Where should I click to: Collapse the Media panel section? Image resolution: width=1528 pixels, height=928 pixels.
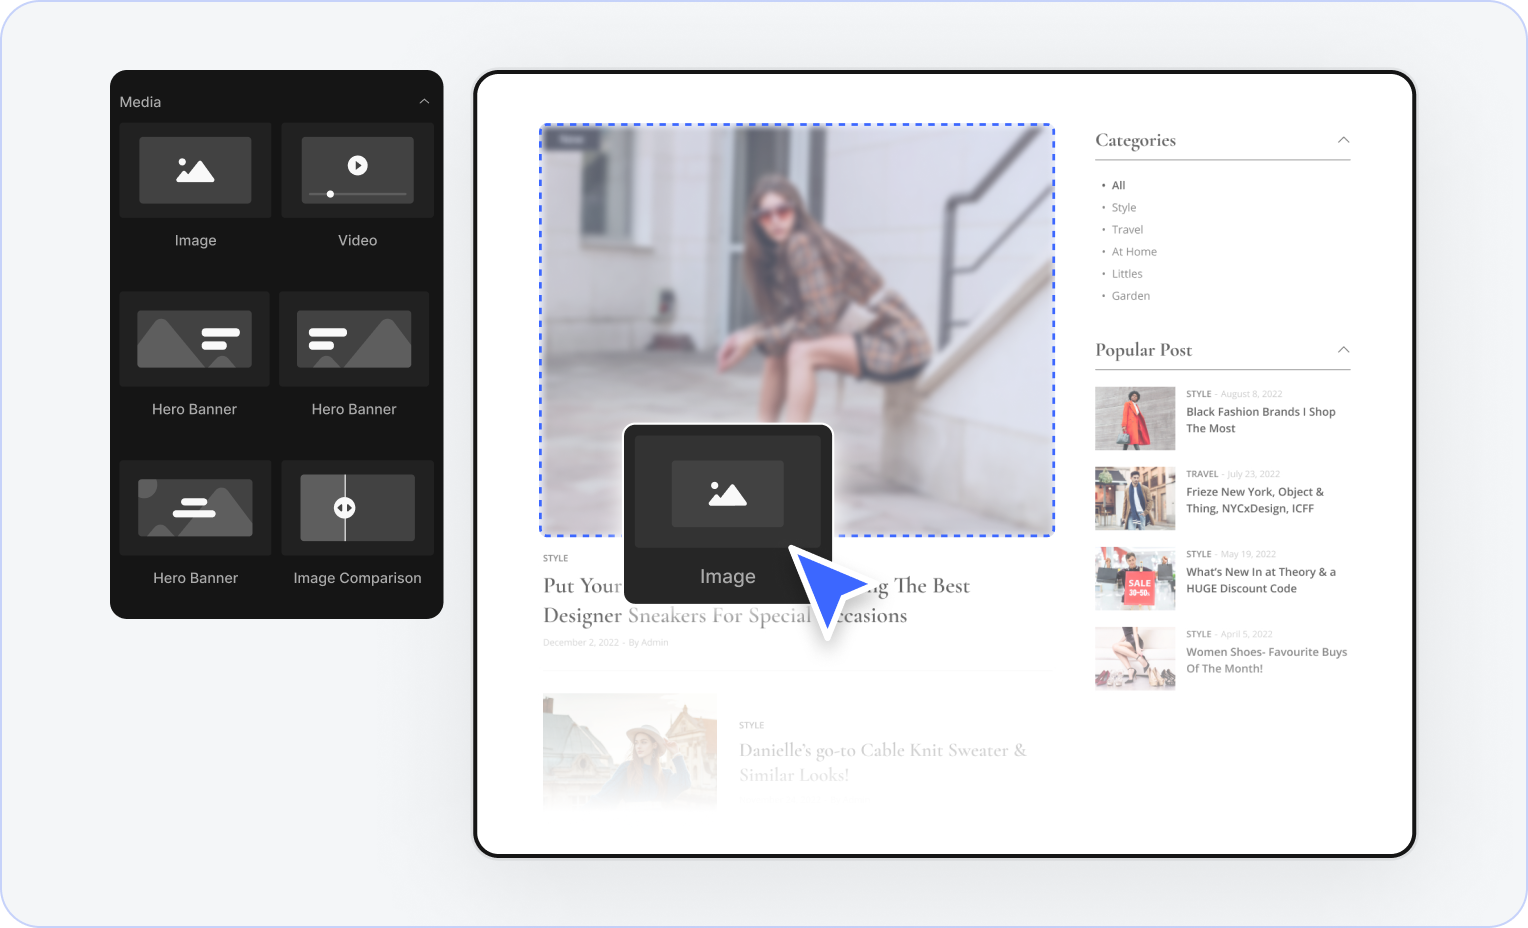[424, 102]
